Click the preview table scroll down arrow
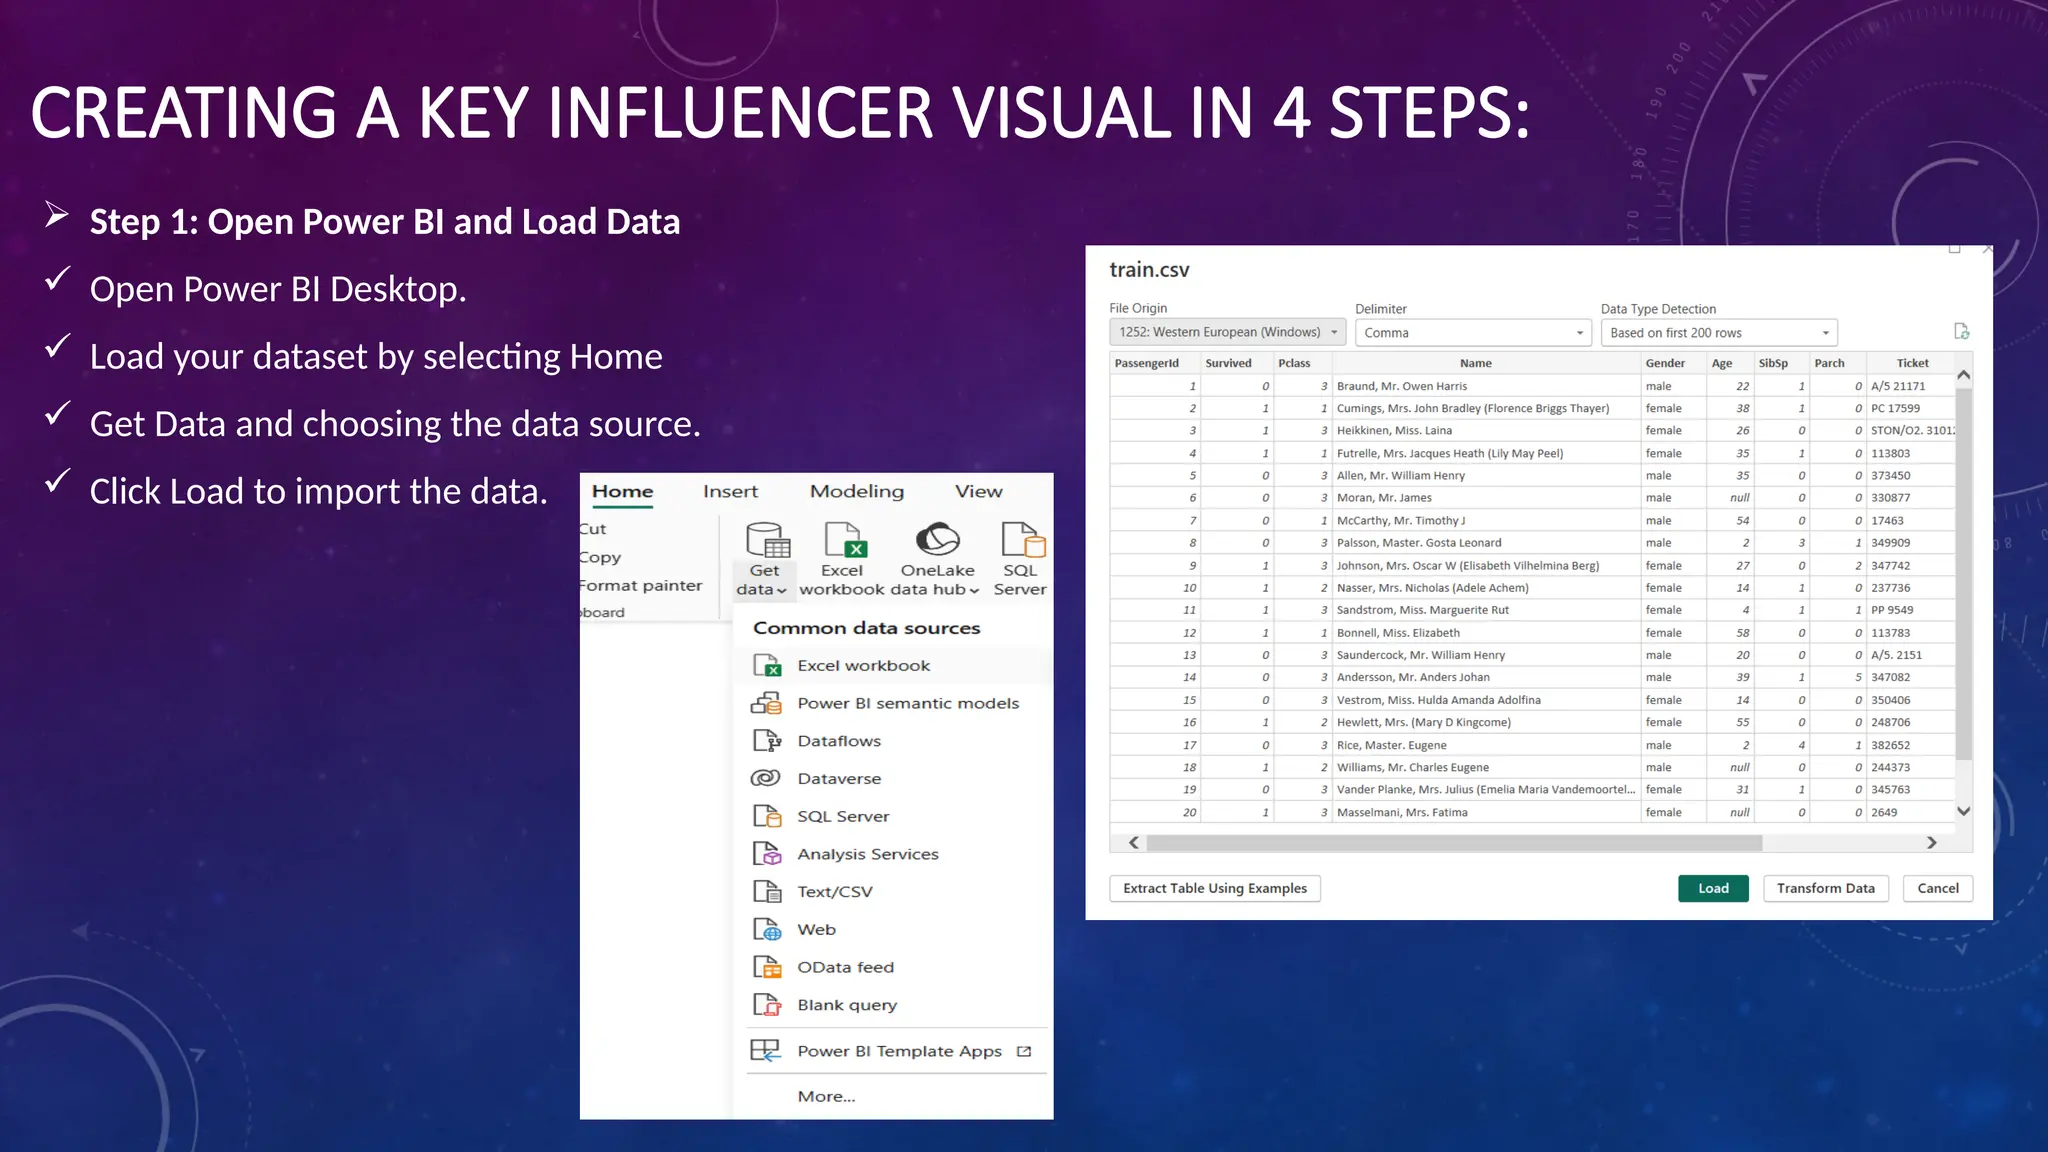Viewport: 2048px width, 1152px height. (x=1964, y=811)
